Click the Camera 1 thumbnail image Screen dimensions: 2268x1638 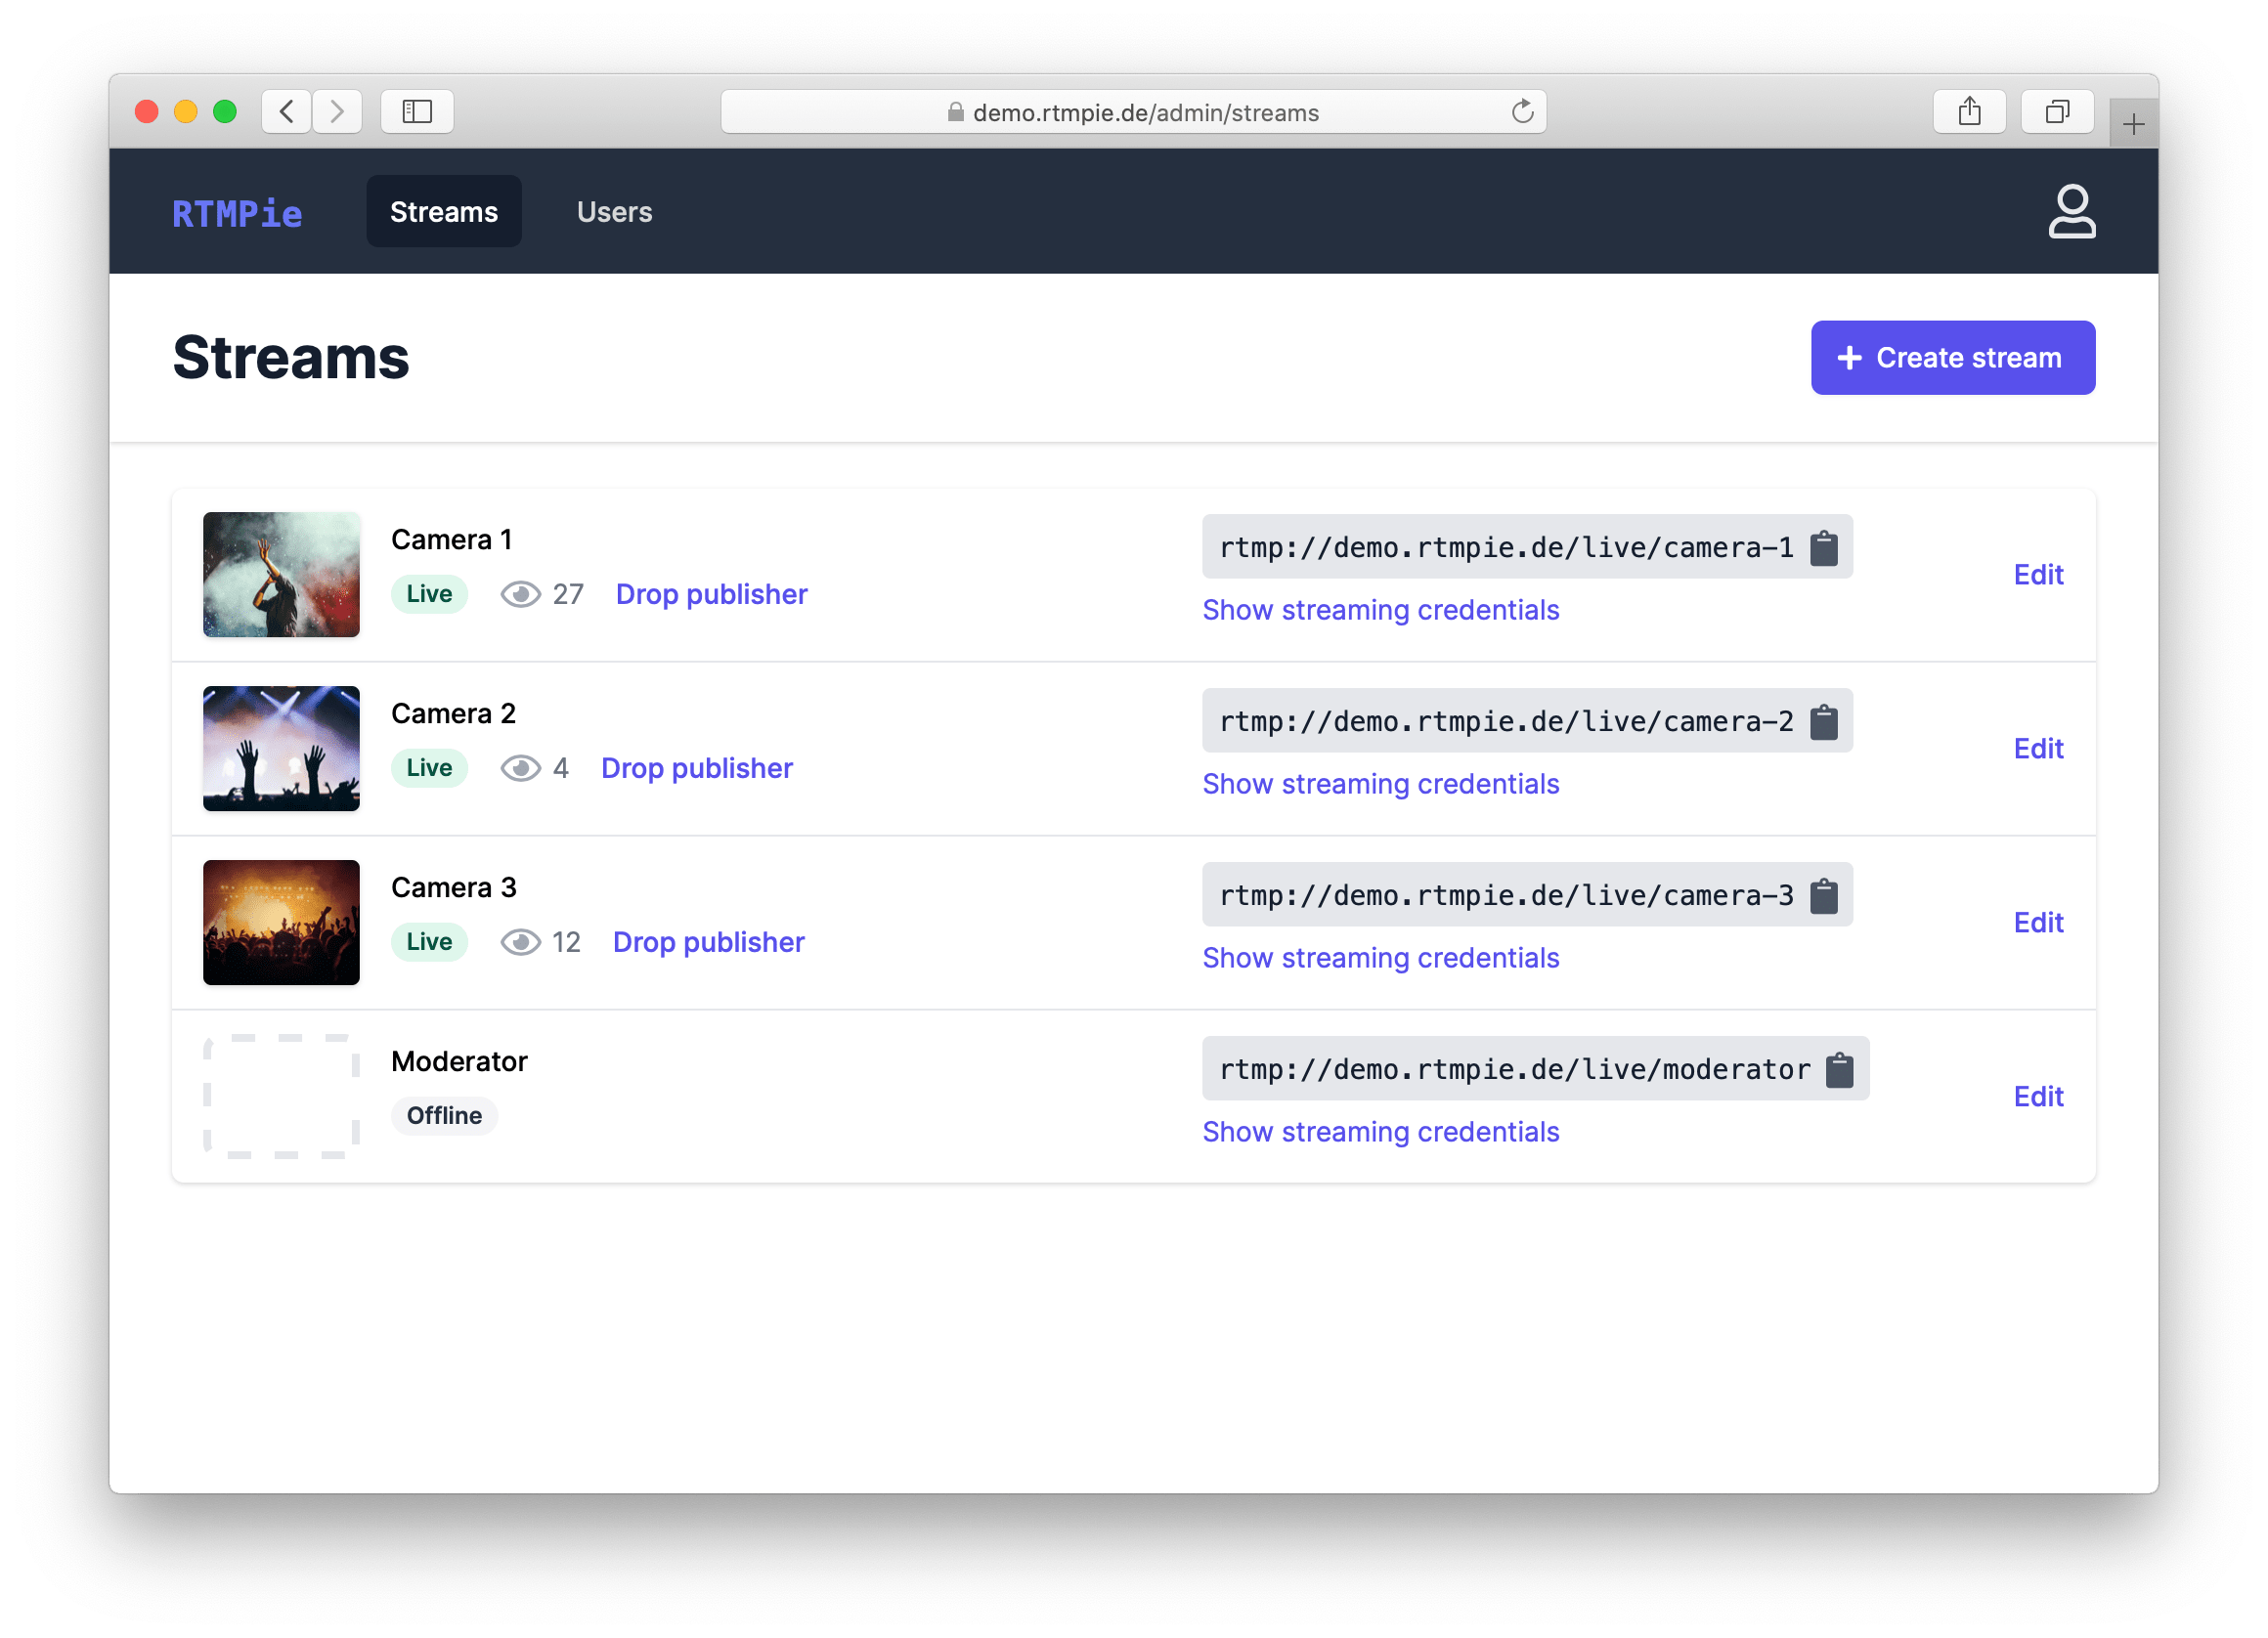click(x=282, y=573)
